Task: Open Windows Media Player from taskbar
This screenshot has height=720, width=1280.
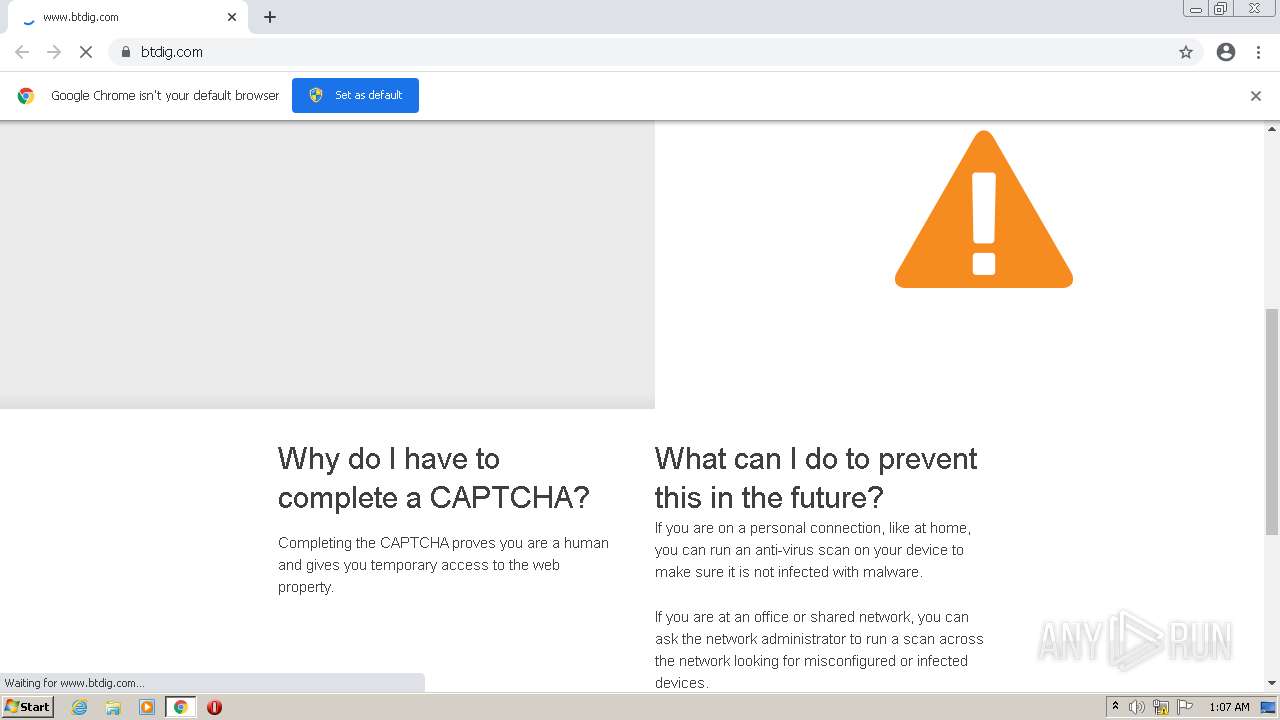Action: (x=147, y=707)
